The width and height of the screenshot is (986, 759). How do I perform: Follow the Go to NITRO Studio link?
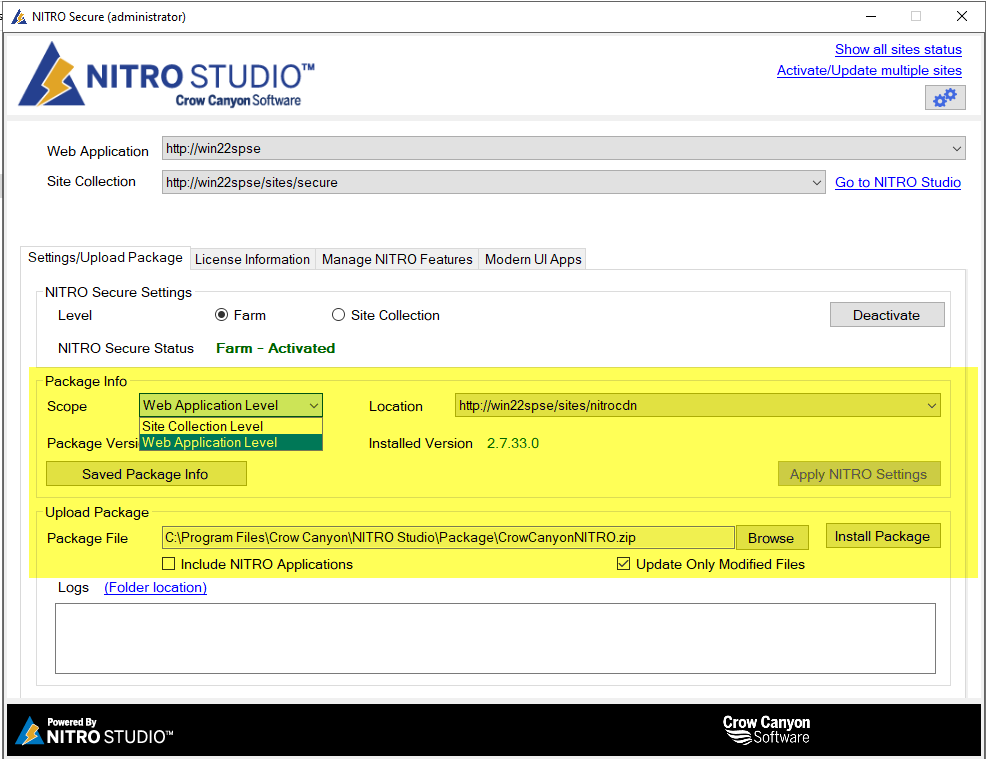[x=897, y=182]
